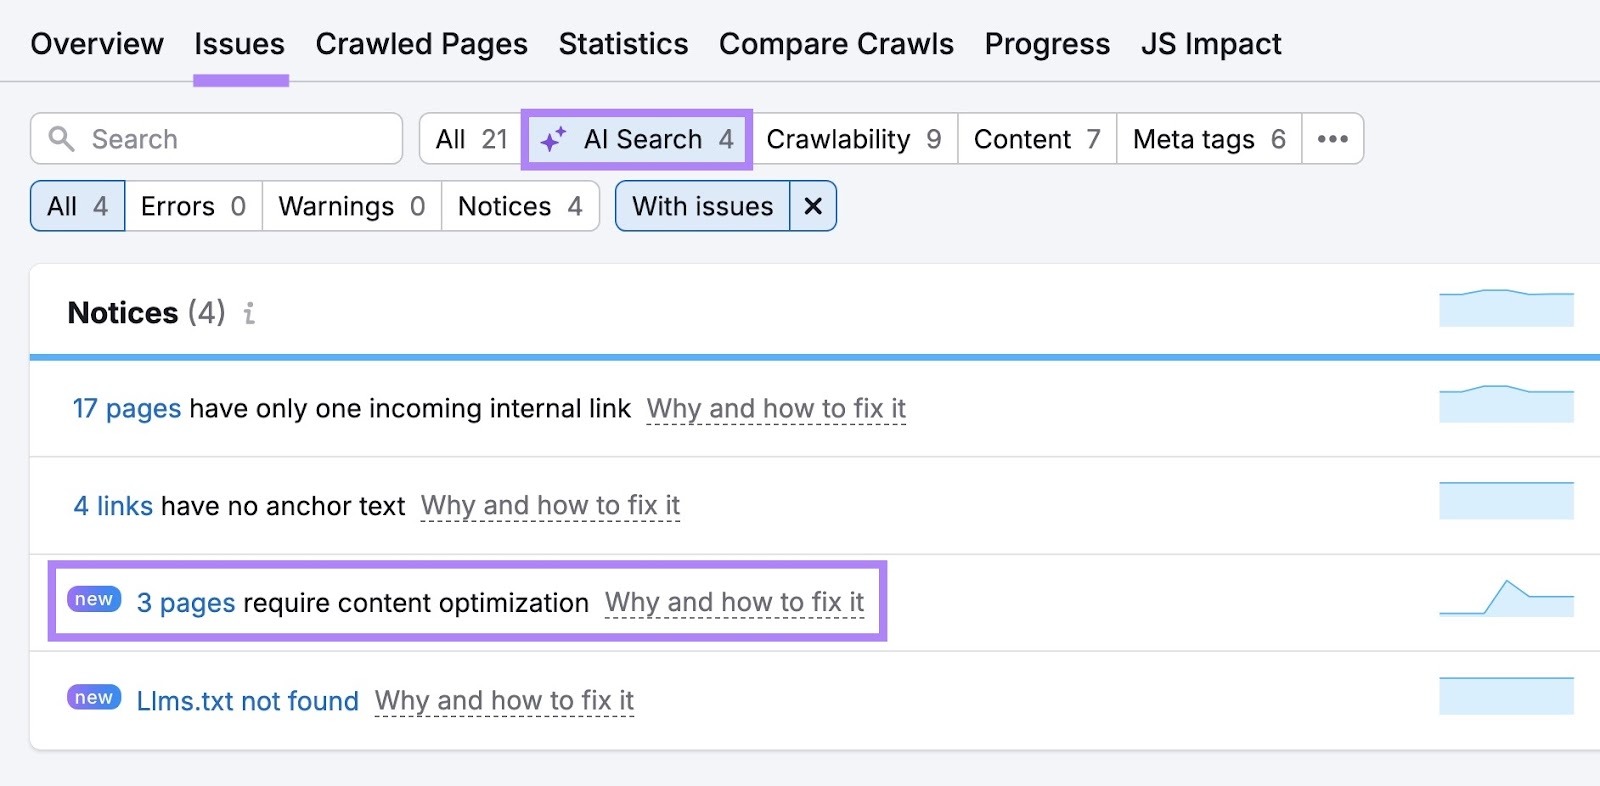Click the sparkline chart for content optimization notice
The width and height of the screenshot is (1600, 786).
[1506, 601]
